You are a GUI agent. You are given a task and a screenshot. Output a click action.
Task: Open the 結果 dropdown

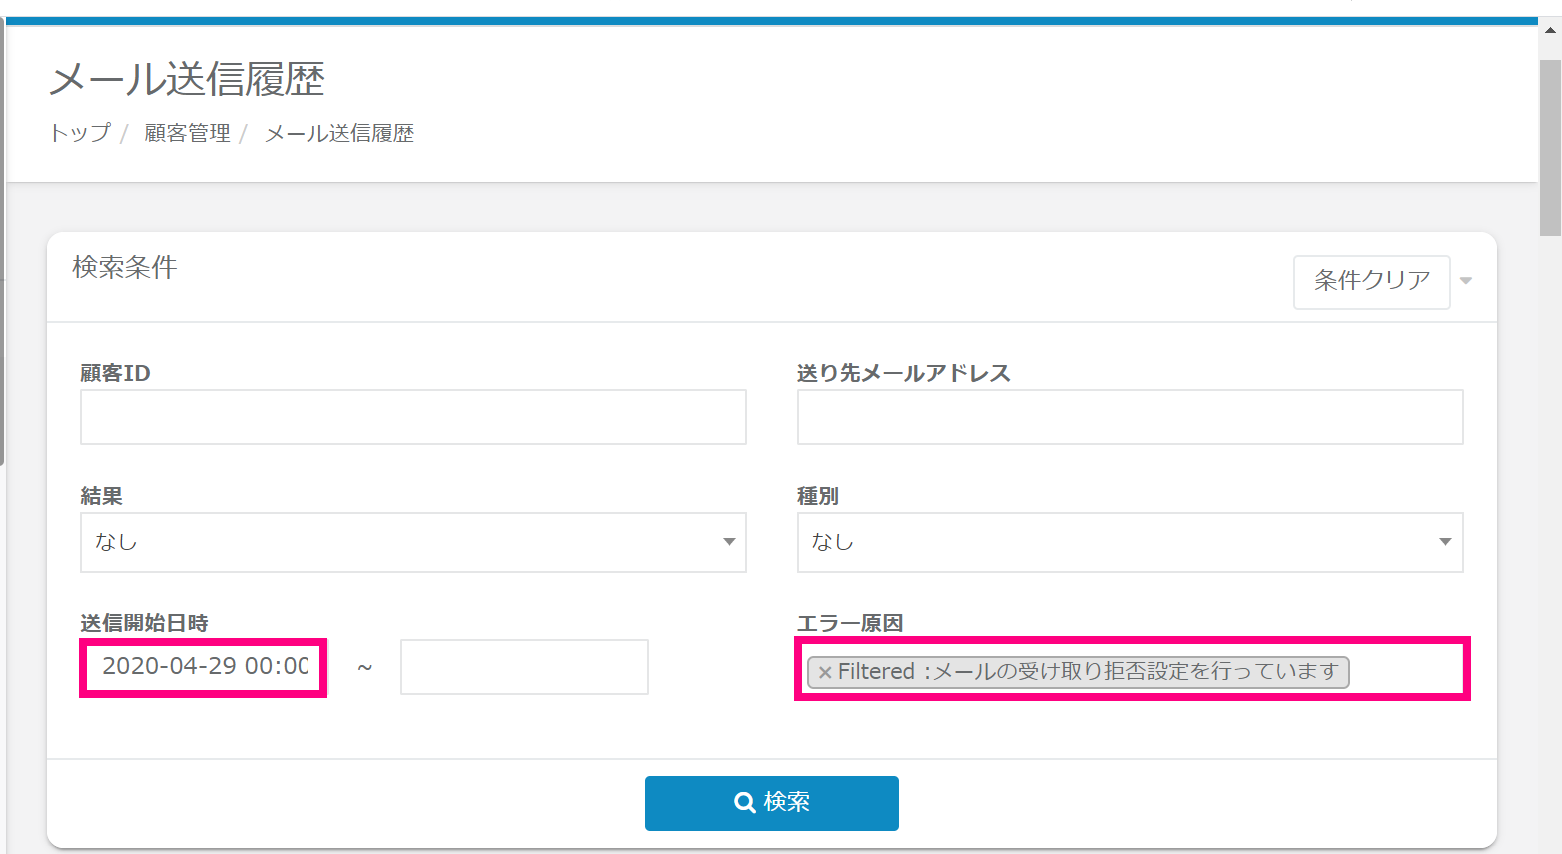click(413, 542)
